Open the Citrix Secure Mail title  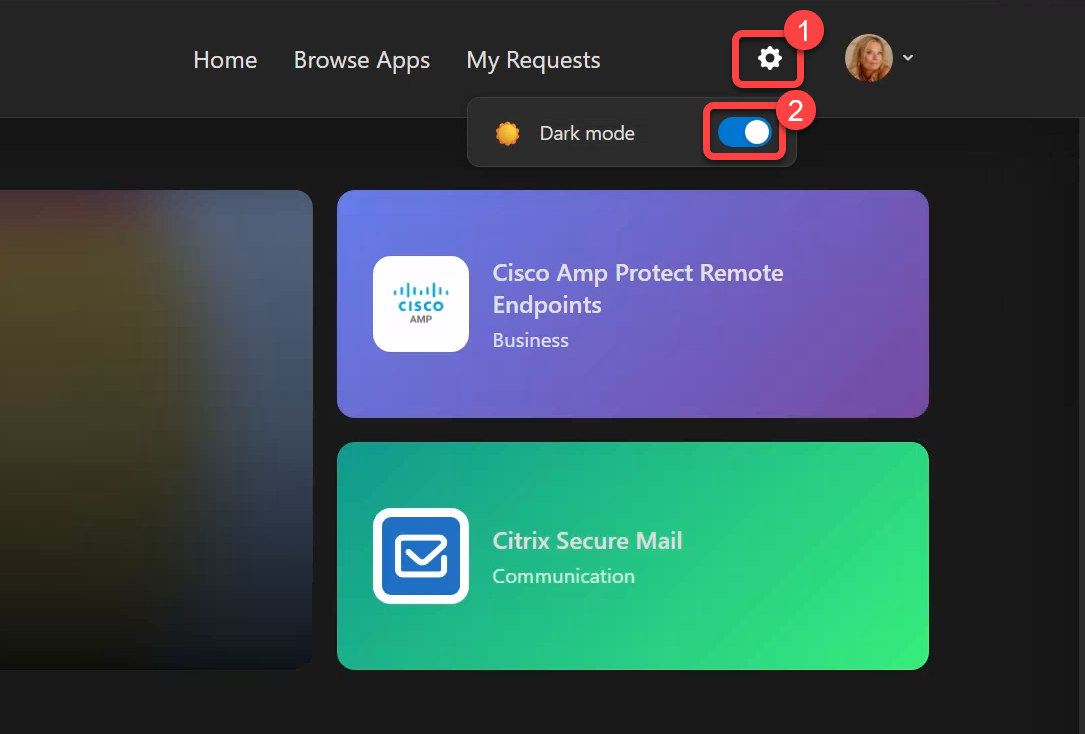tap(587, 540)
